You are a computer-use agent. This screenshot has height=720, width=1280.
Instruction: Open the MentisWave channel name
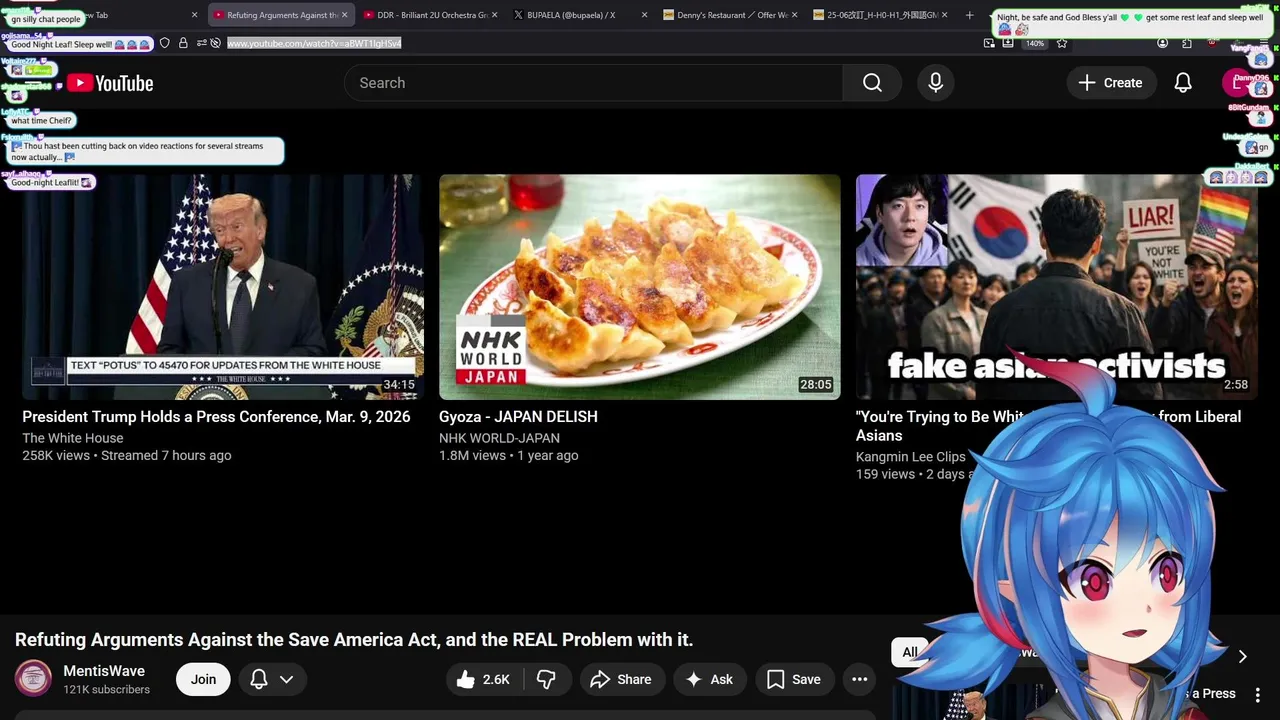point(104,671)
